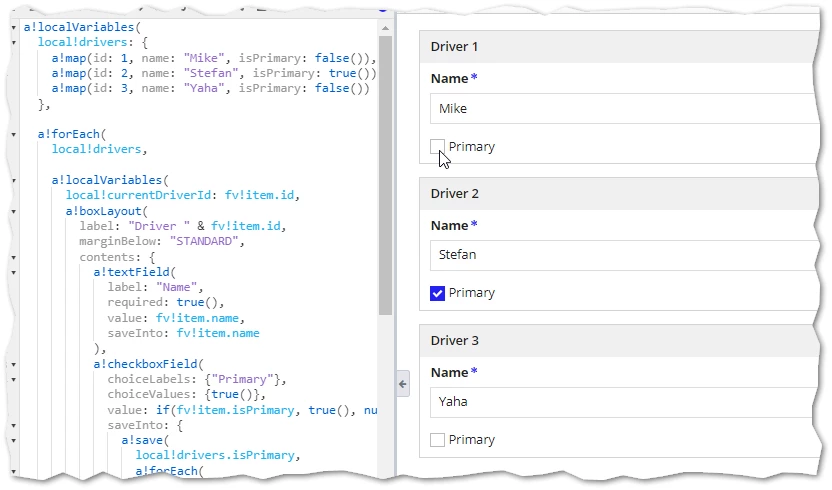Image resolution: width=832 pixels, height=490 pixels.
Task: Fold the a!textField( block
Action: 14,272
